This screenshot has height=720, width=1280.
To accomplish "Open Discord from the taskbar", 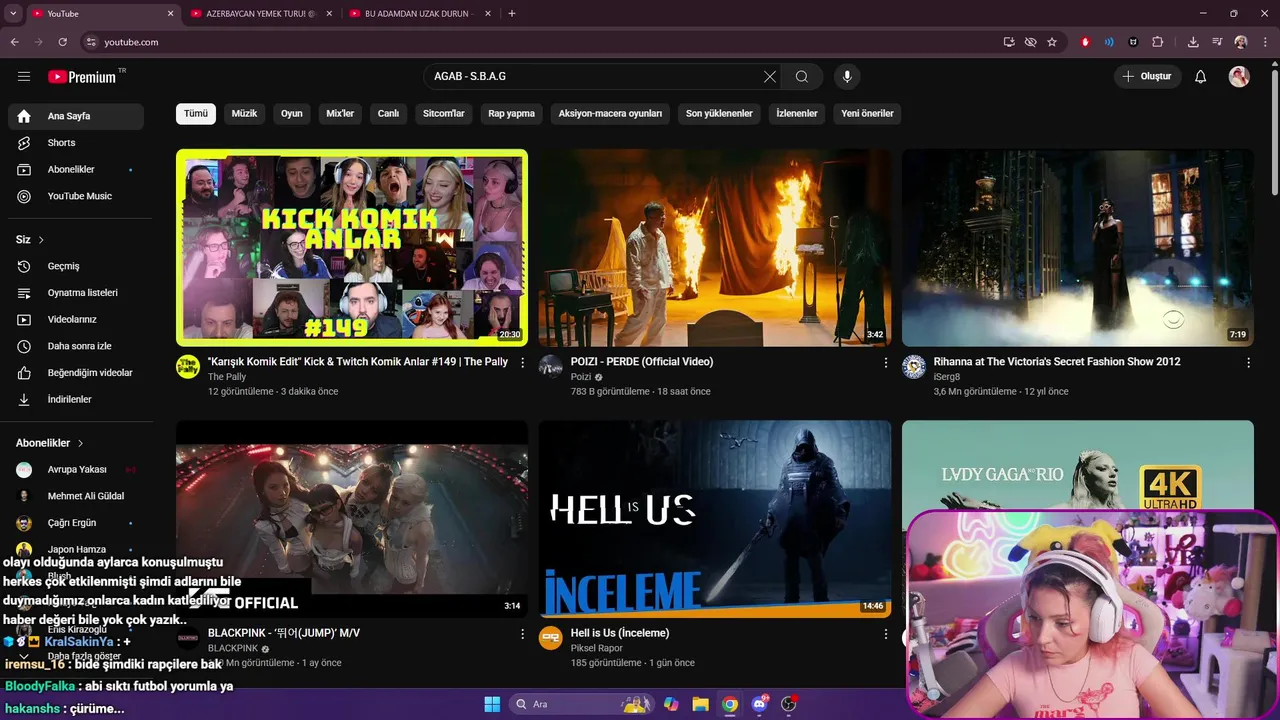I will (759, 704).
